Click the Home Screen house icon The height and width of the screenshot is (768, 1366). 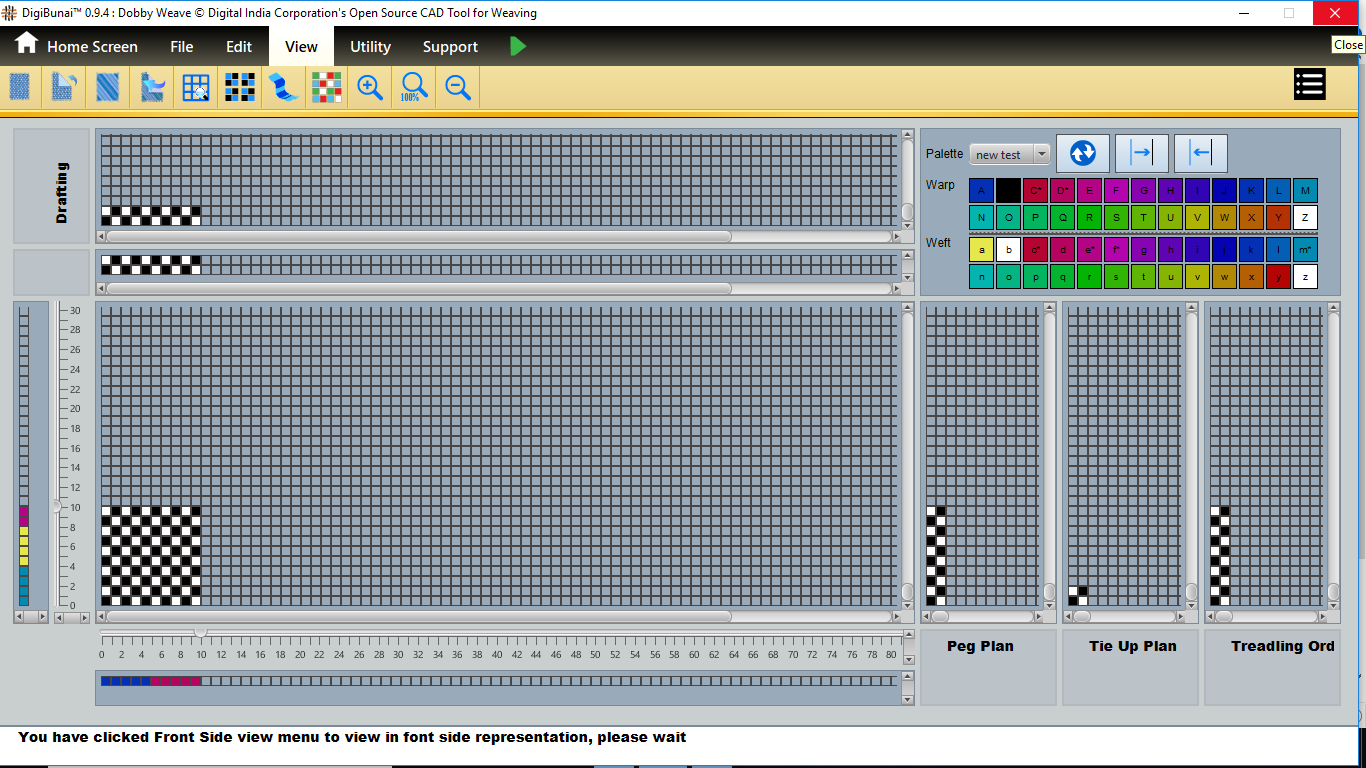pyautogui.click(x=26, y=45)
